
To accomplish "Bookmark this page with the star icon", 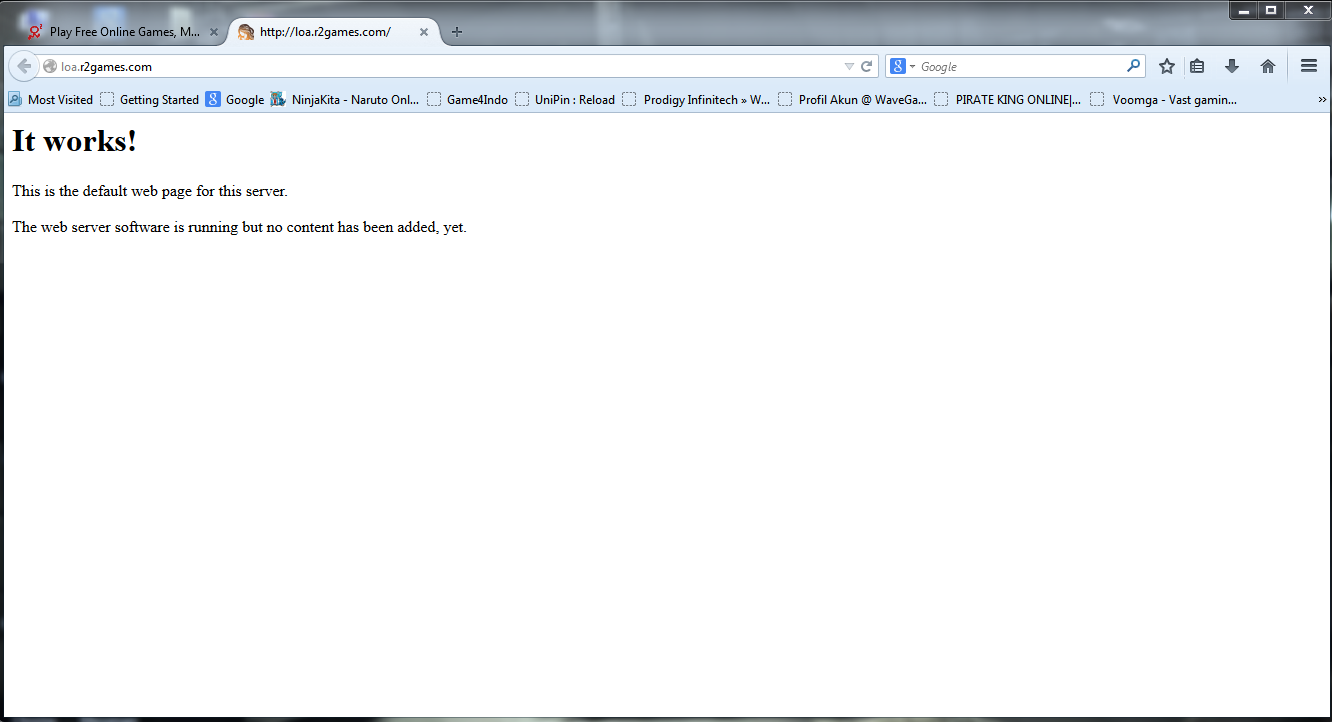I will [1166, 66].
